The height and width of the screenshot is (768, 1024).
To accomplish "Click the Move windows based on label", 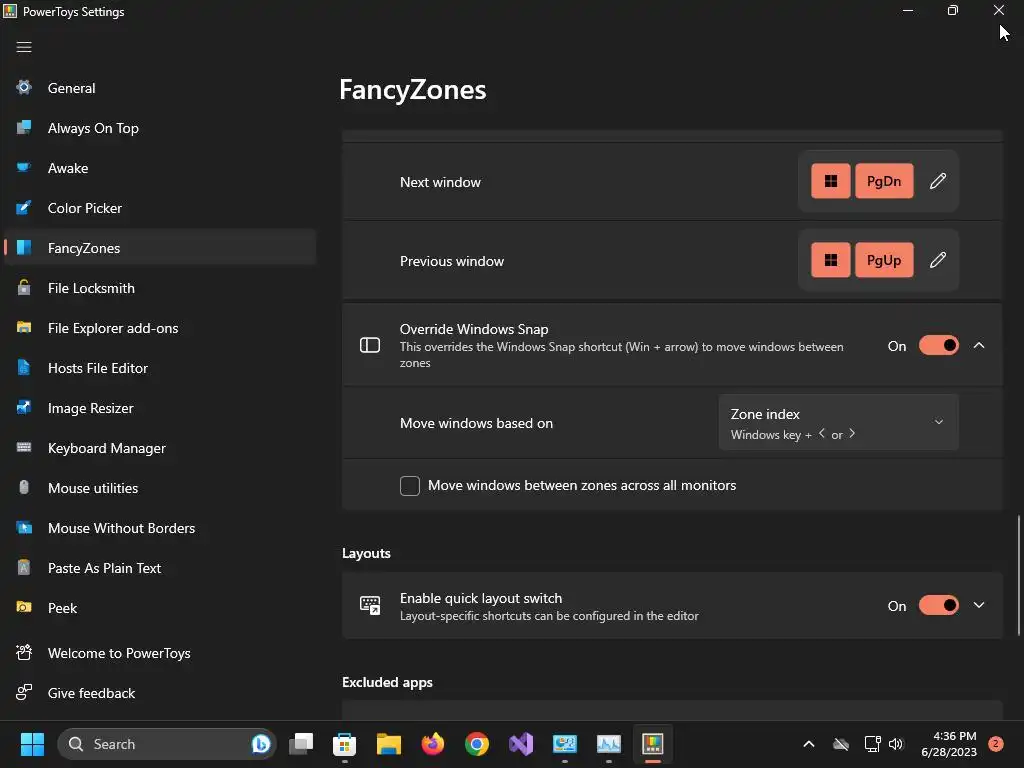I will point(477,423).
